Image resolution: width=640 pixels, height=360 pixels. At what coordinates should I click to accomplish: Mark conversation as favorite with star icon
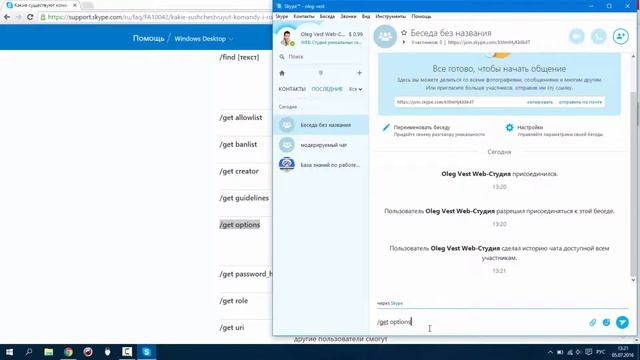point(404,33)
